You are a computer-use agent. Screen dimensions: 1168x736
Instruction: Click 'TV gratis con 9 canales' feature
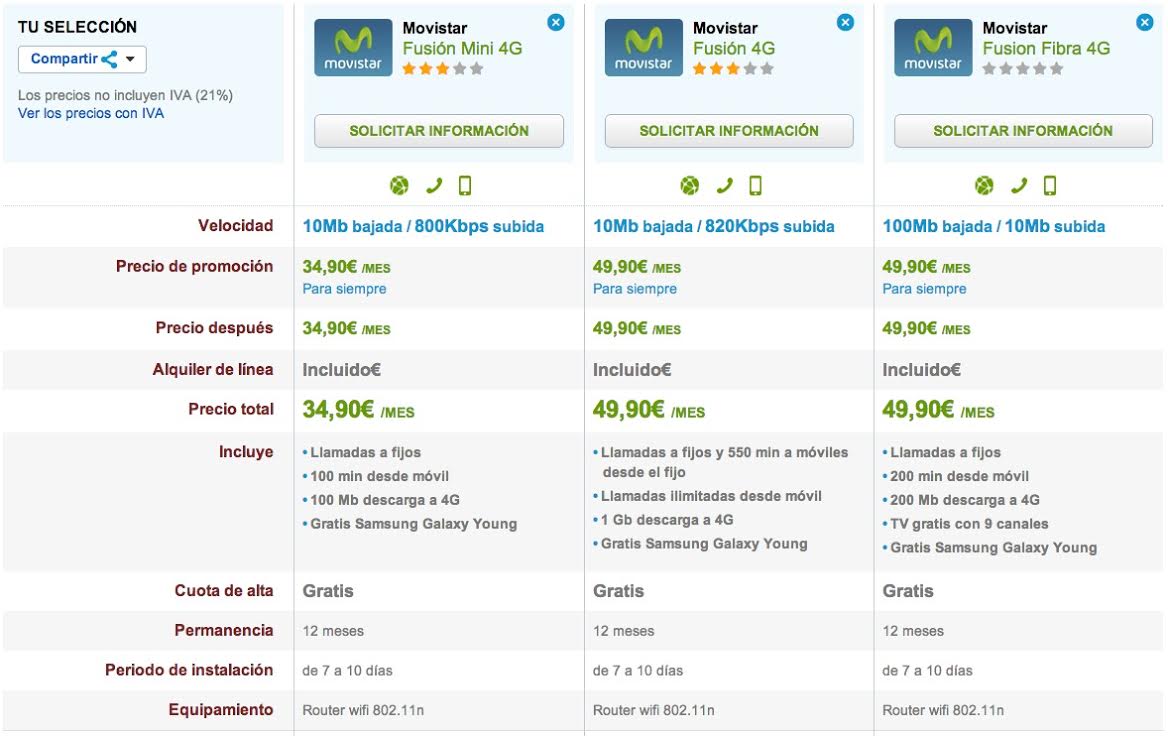click(x=969, y=524)
